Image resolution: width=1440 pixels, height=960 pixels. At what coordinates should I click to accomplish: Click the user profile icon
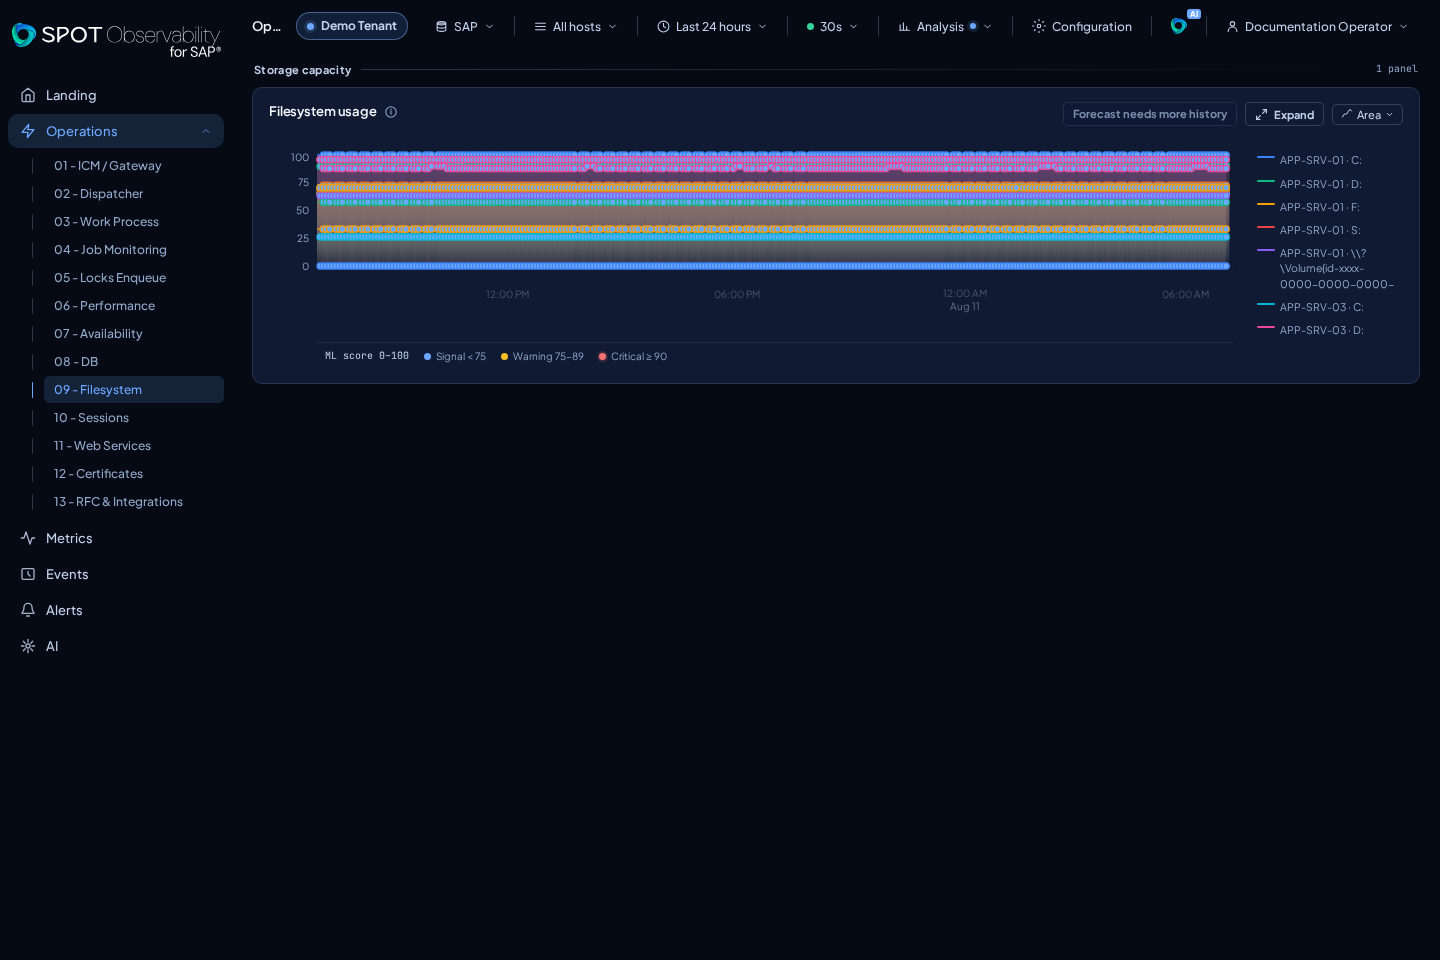tap(1232, 27)
